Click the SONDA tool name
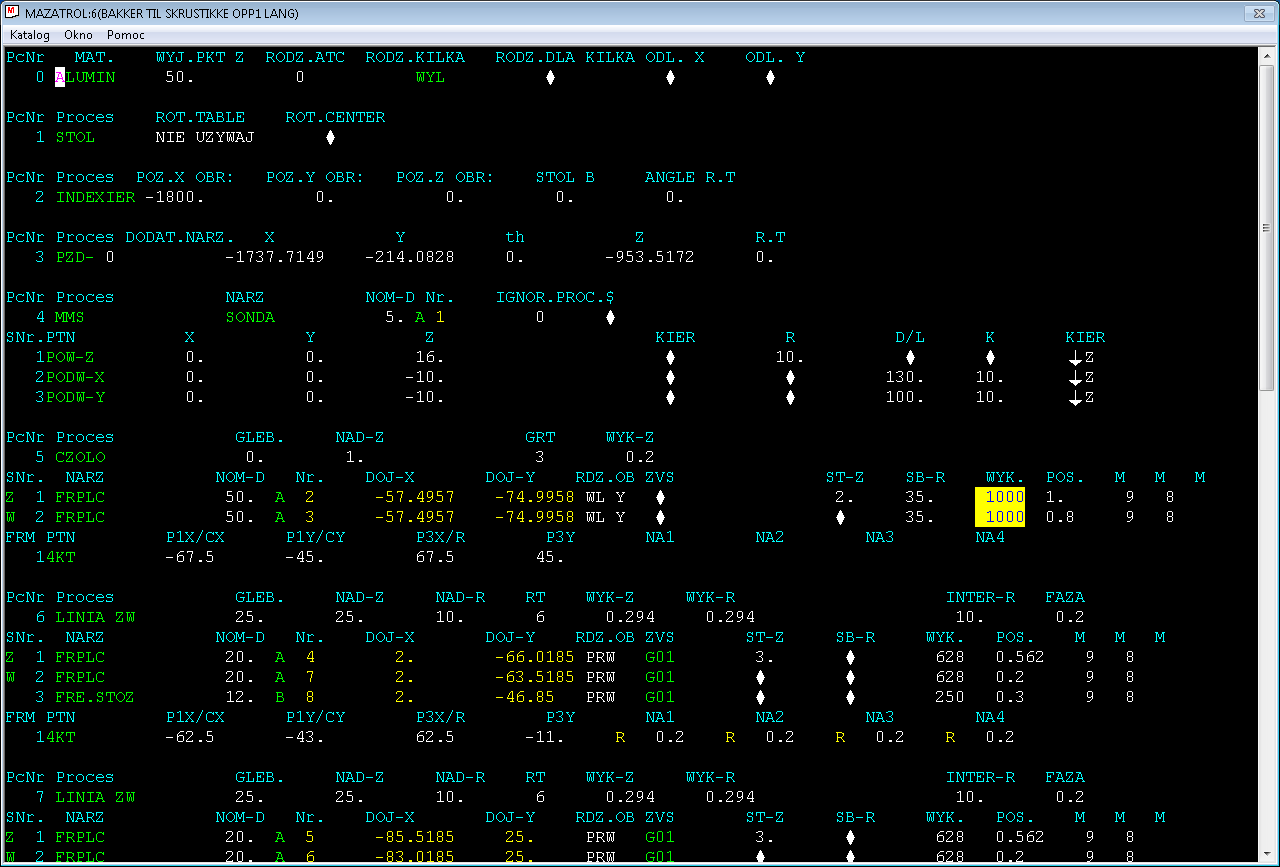Viewport: 1280px width, 867px height. click(x=250, y=317)
